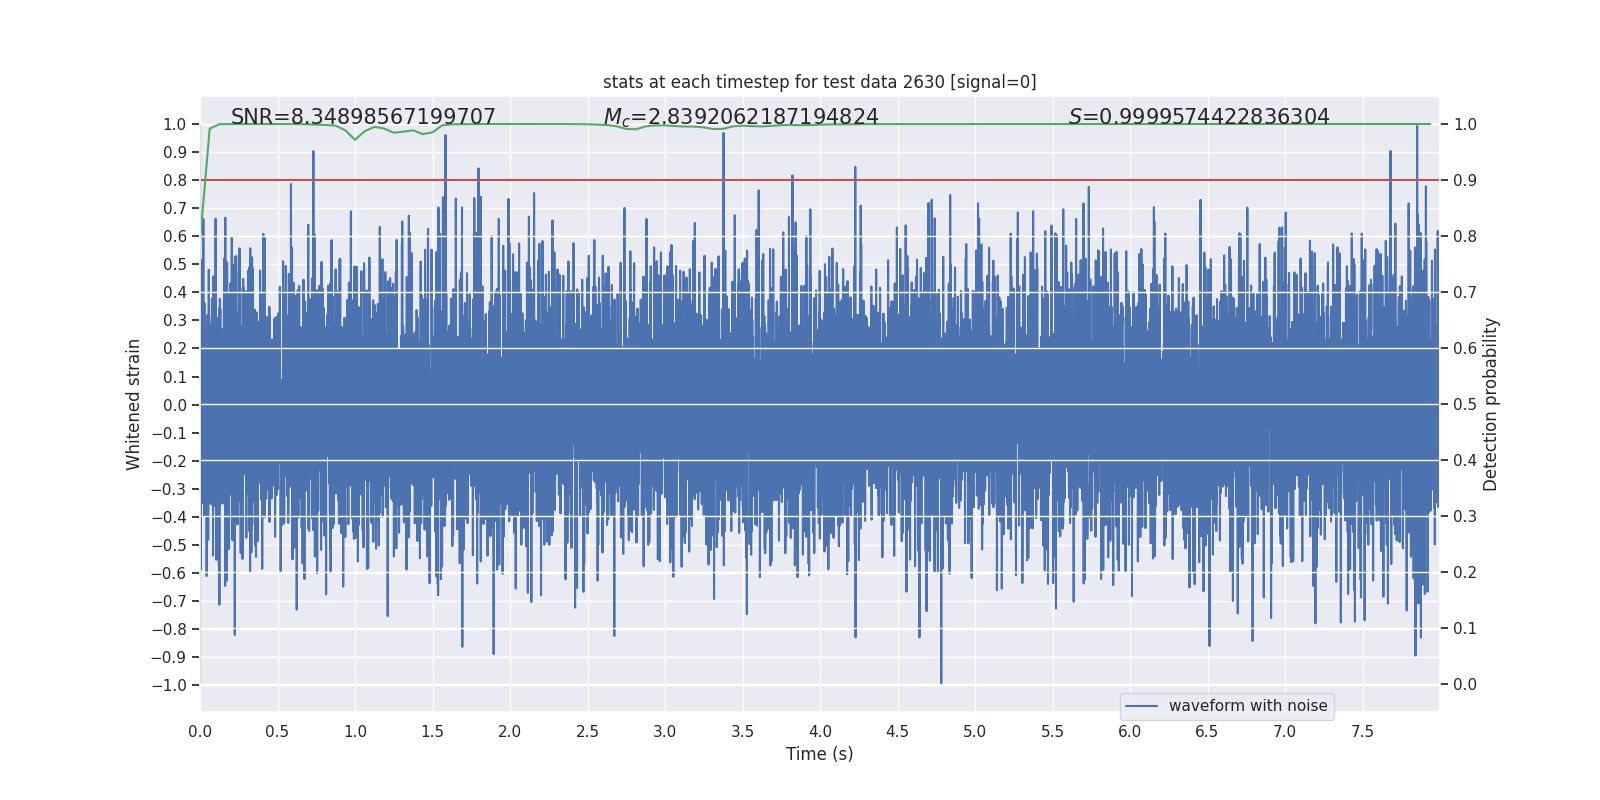
Task: Click the plot title text for test data 2630
Action: 819,82
